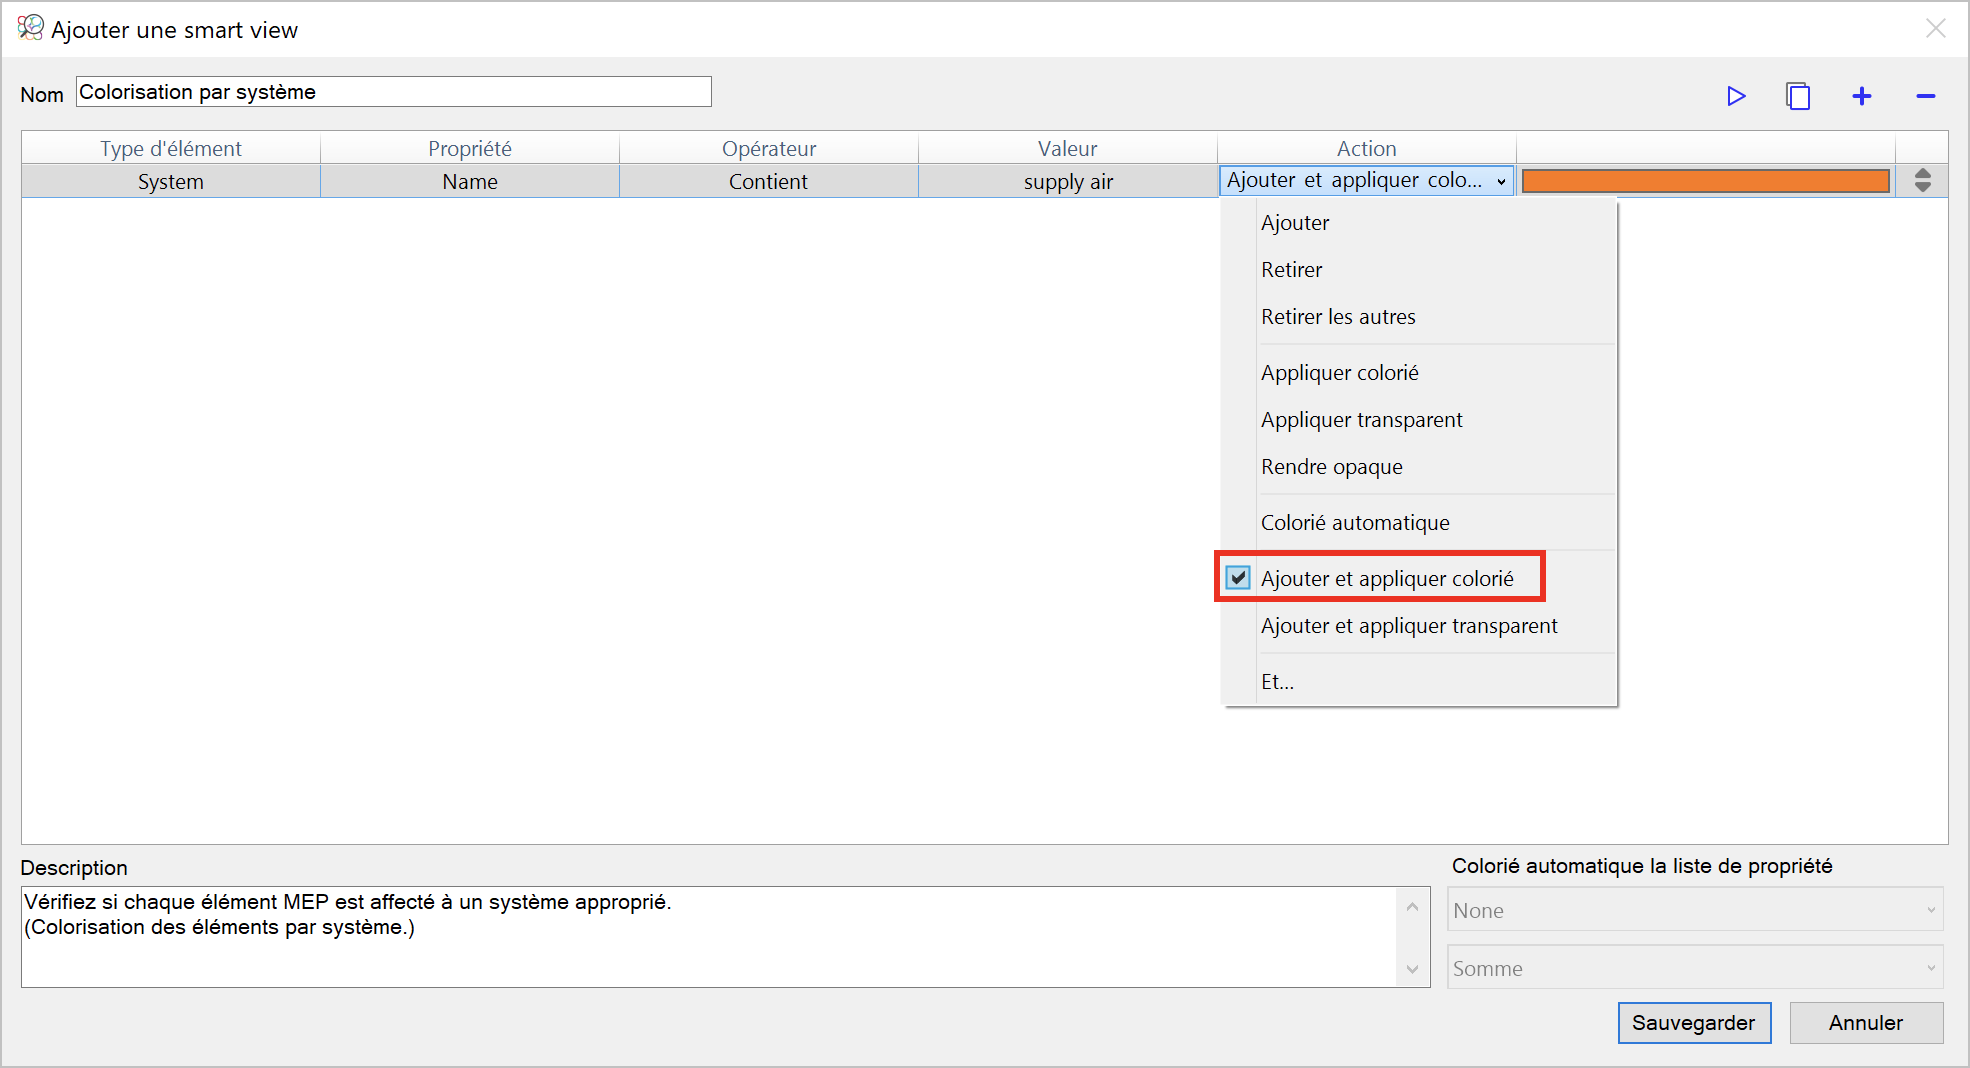Add a new rule with plus icon
The image size is (1970, 1068).
pyautogui.click(x=1862, y=96)
